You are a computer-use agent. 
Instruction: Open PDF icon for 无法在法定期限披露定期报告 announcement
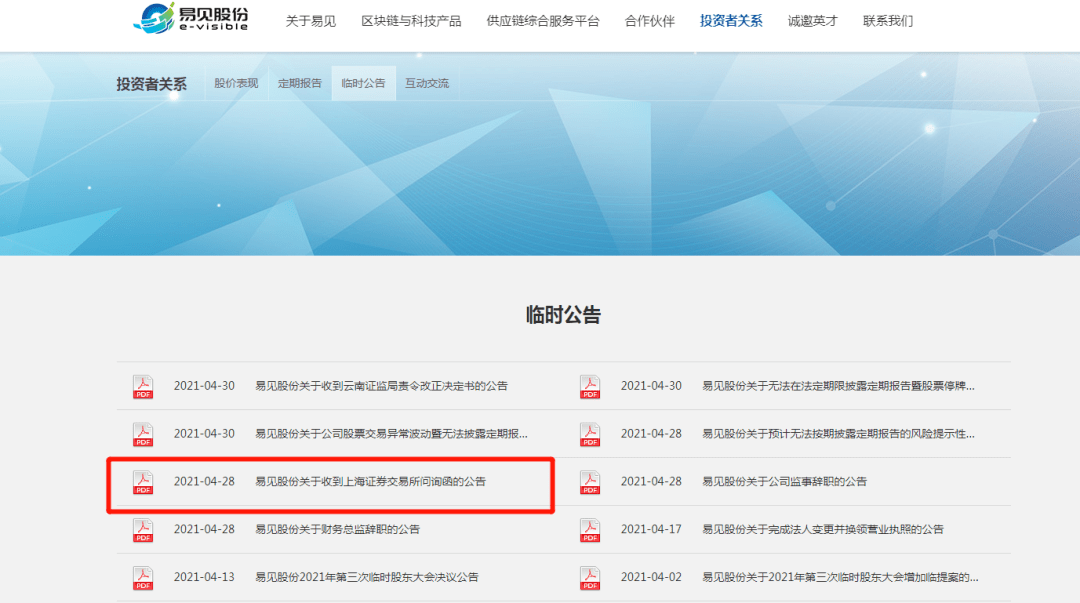[x=590, y=387]
